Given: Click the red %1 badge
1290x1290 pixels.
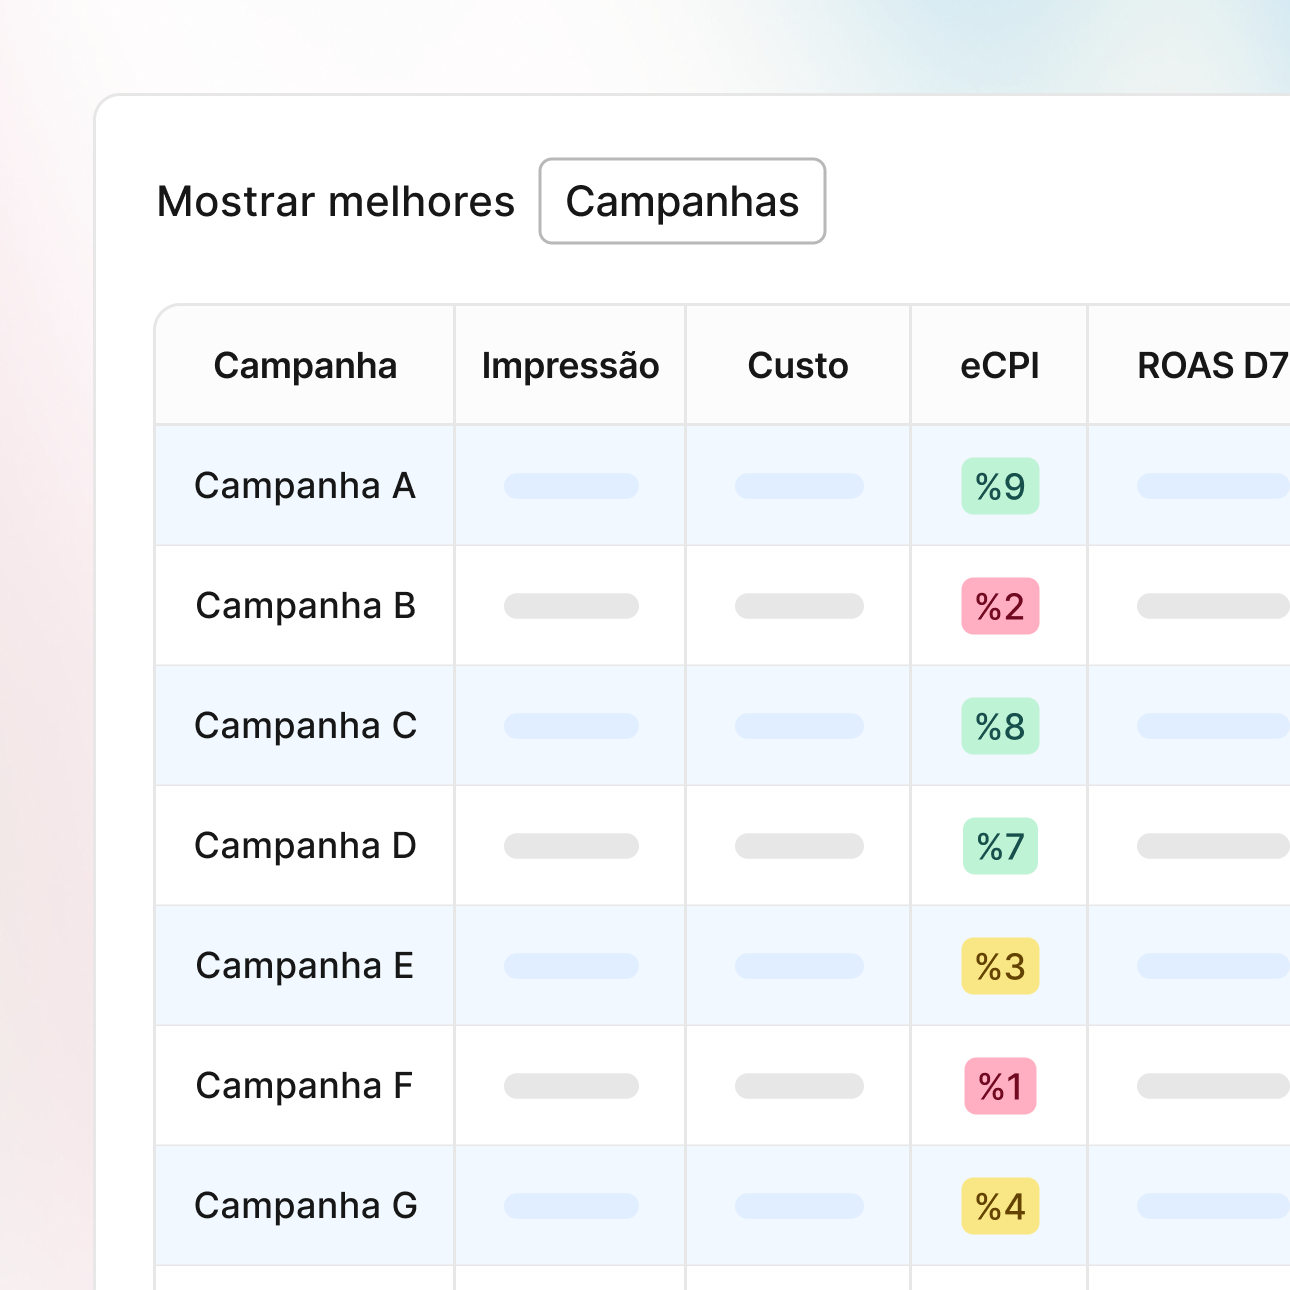Looking at the screenshot, I should coord(1000,1087).
